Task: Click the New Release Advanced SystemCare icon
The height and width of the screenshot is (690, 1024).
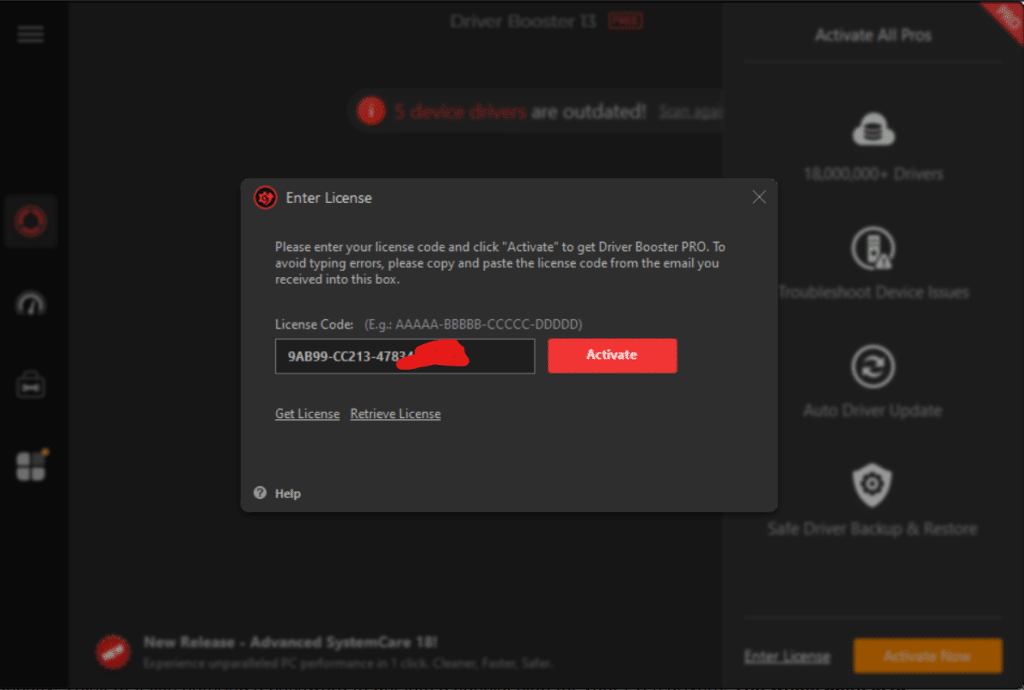Action: pyautogui.click(x=113, y=651)
